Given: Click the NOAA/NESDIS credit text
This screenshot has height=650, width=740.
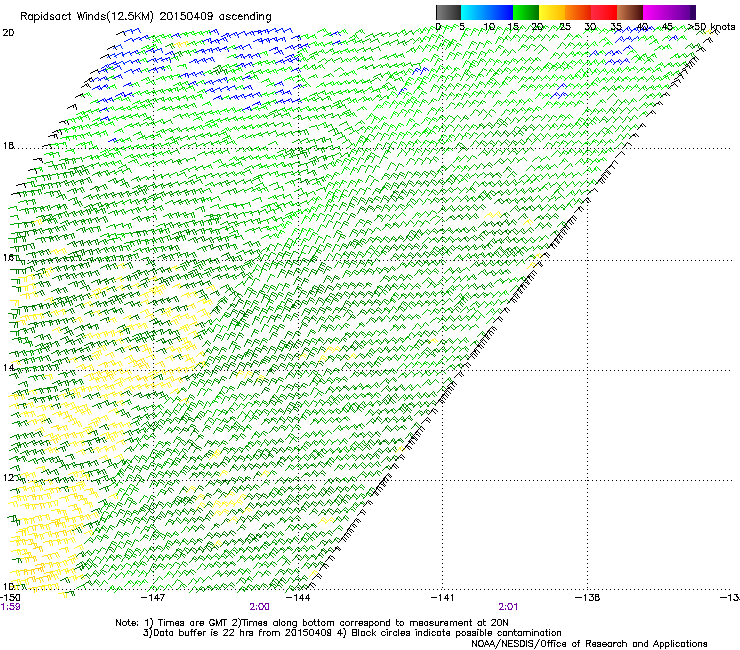Looking at the screenshot, I should (x=589, y=644).
